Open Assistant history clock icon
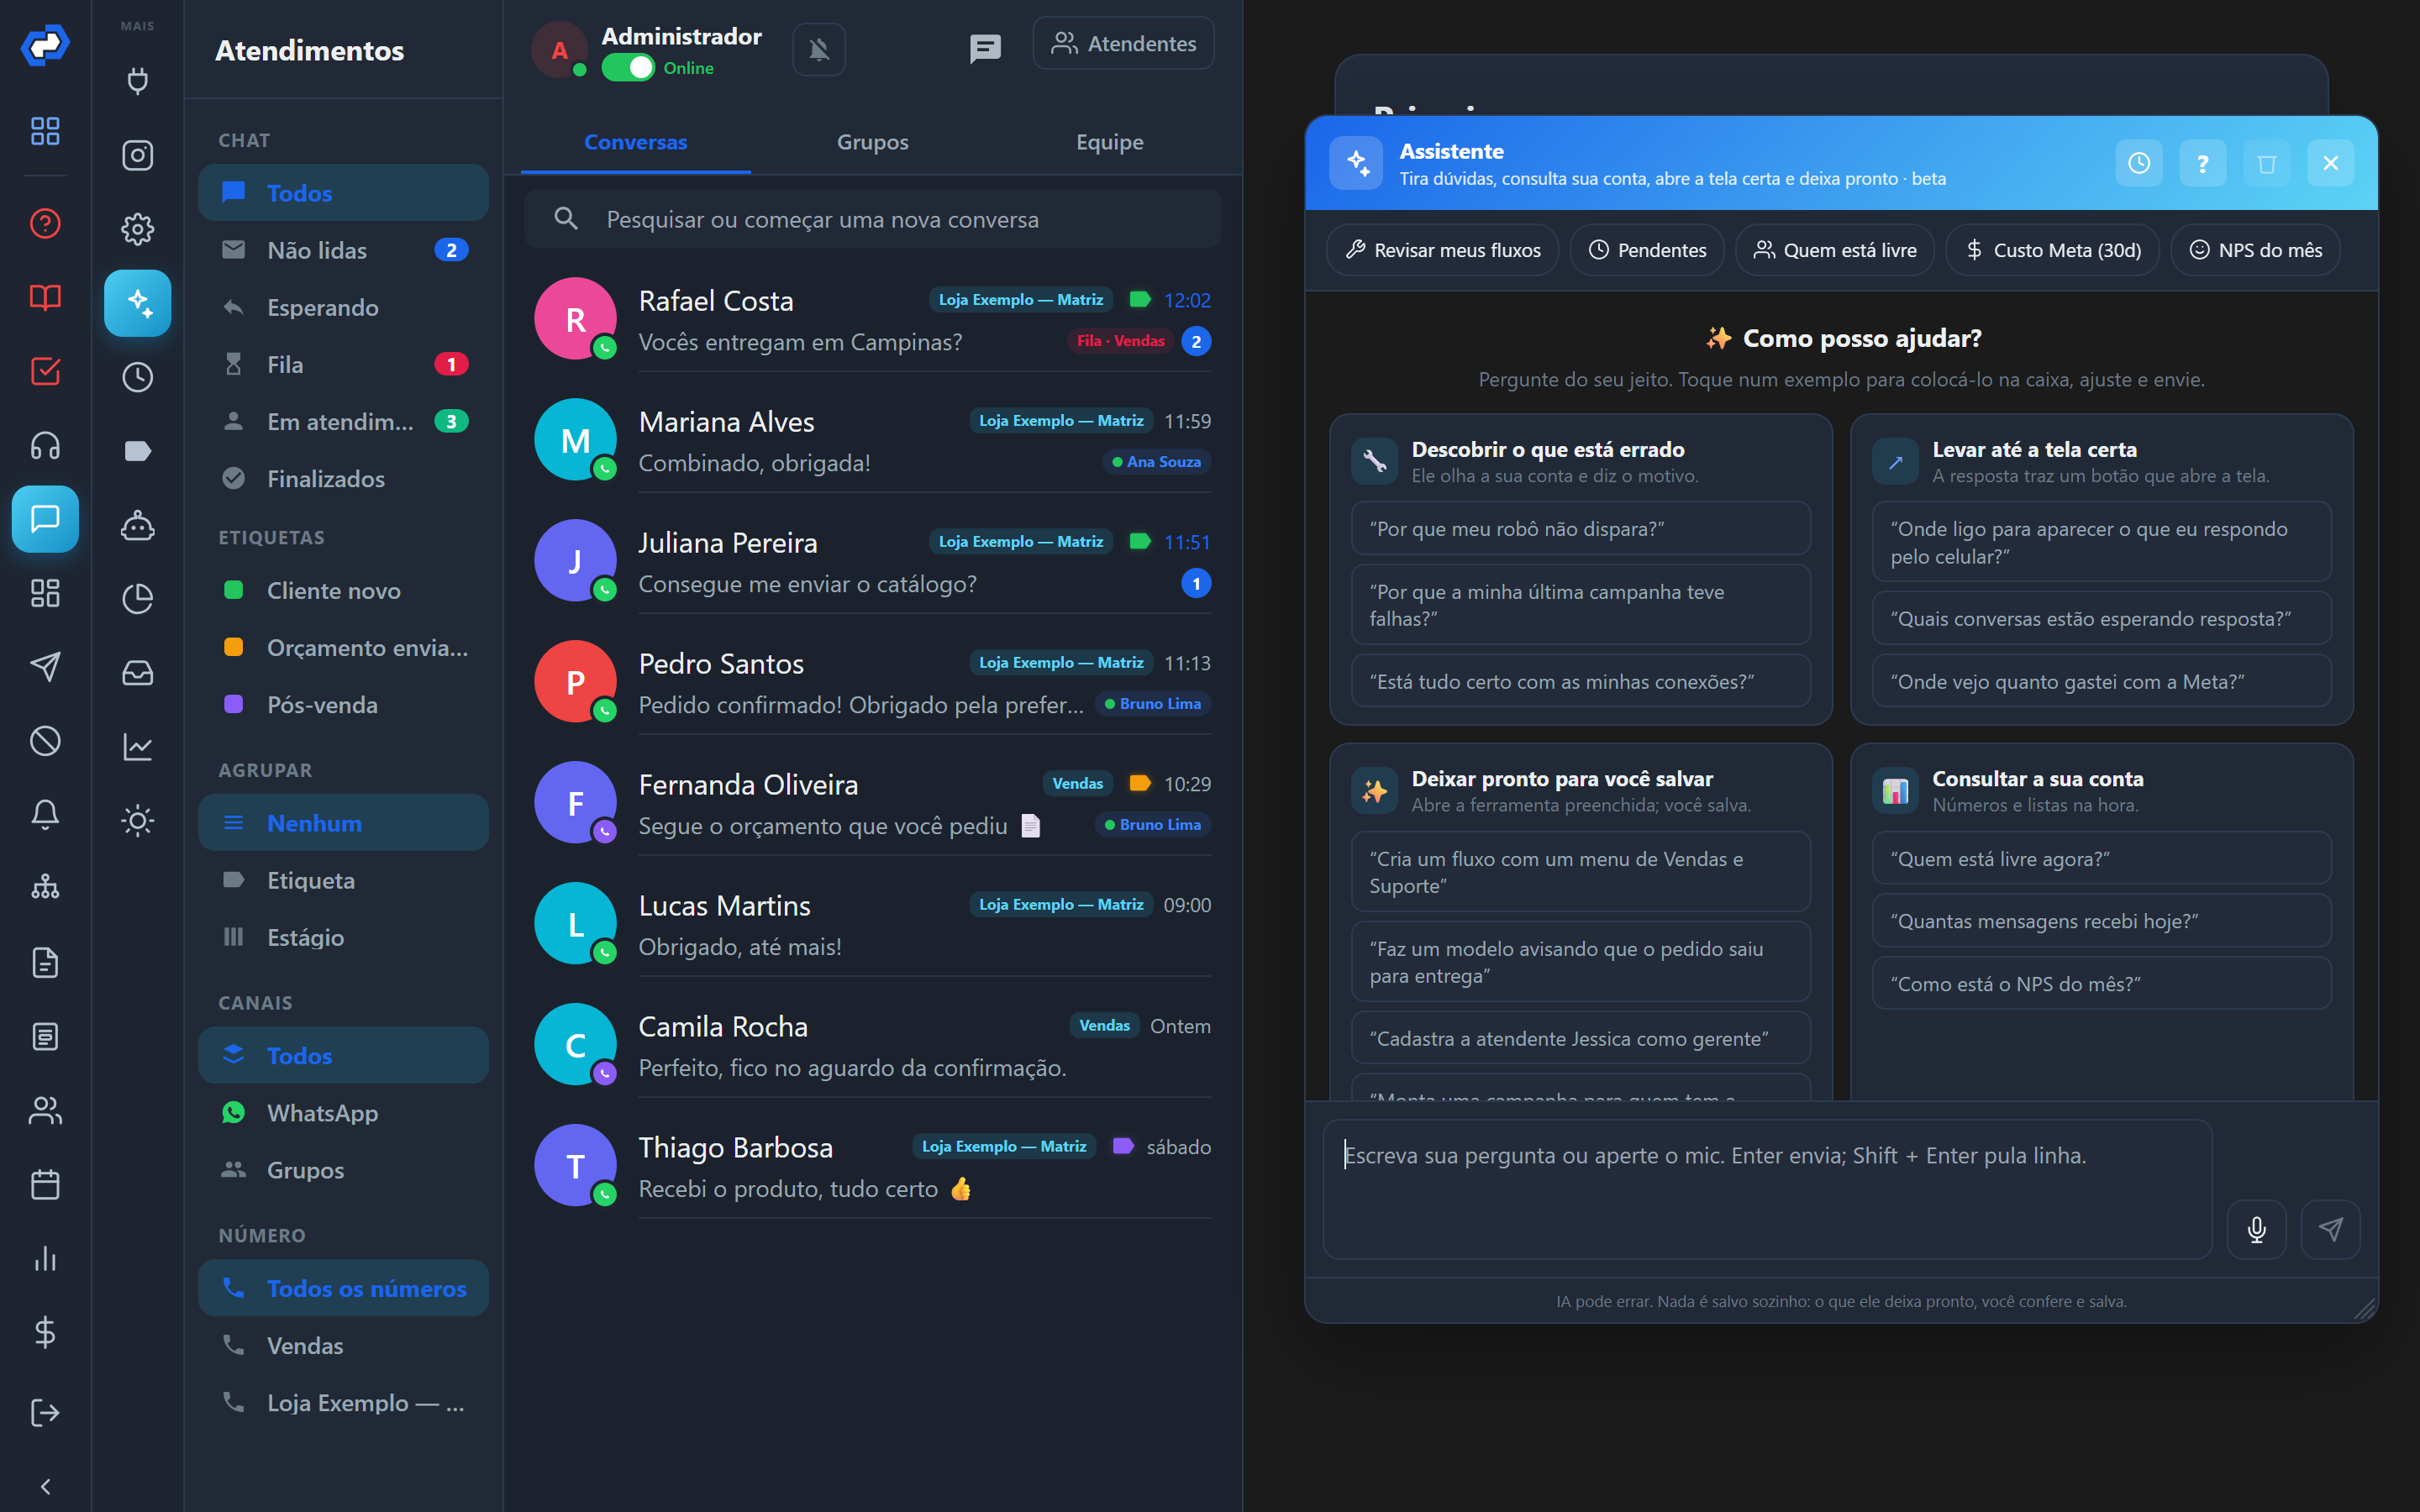The width and height of the screenshot is (2420, 1512). tap(2139, 163)
